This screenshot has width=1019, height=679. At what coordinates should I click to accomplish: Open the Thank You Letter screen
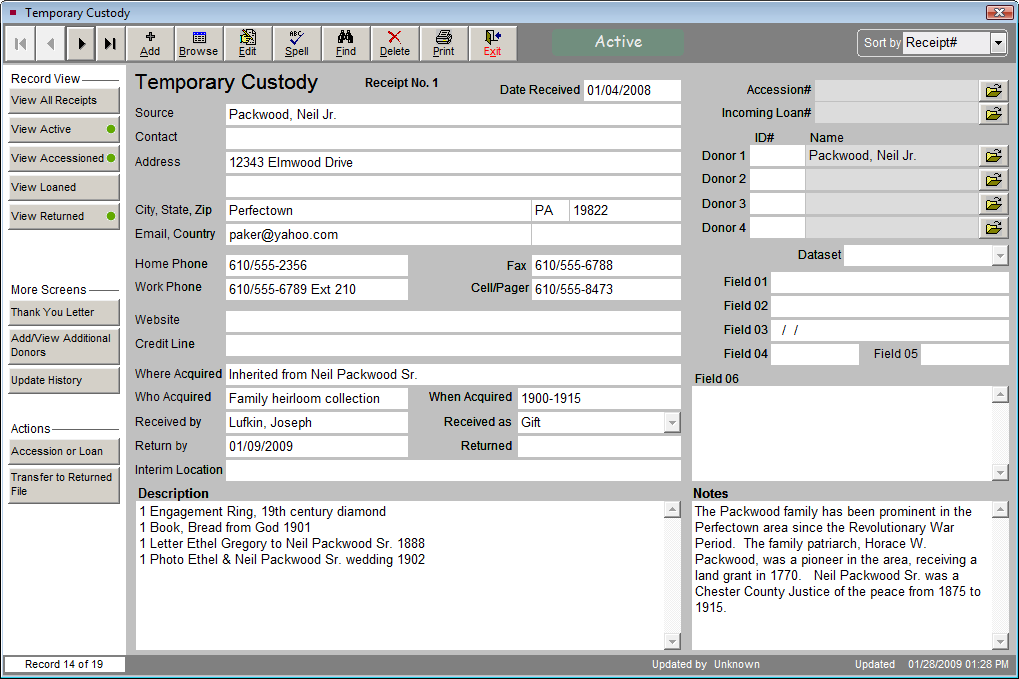(x=63, y=312)
